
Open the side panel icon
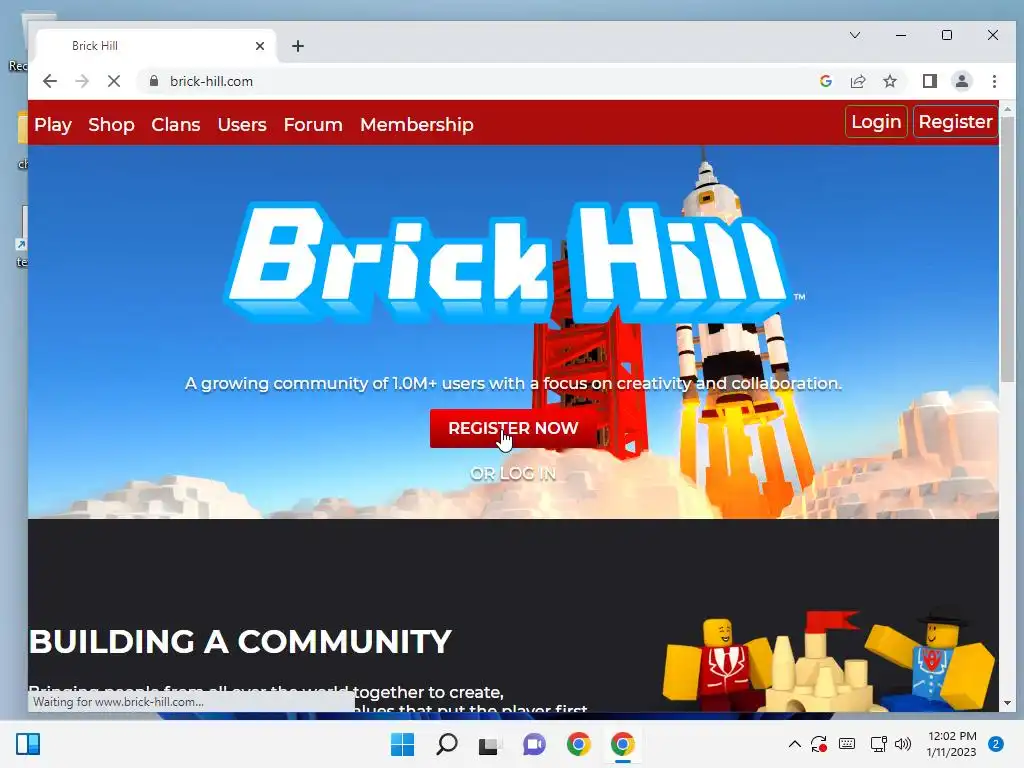click(929, 81)
